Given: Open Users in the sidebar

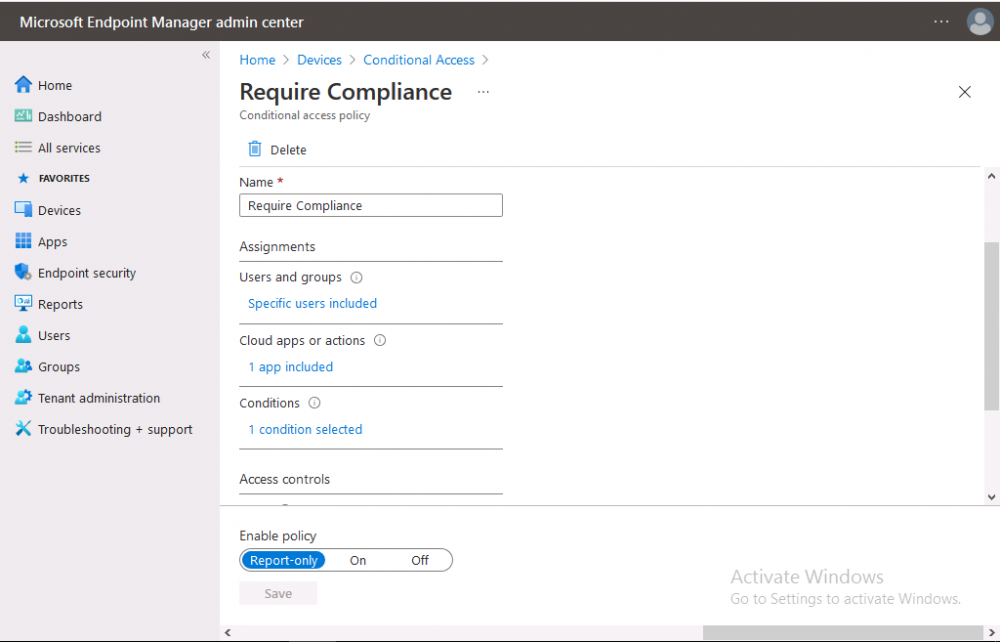Looking at the screenshot, I should [x=54, y=335].
